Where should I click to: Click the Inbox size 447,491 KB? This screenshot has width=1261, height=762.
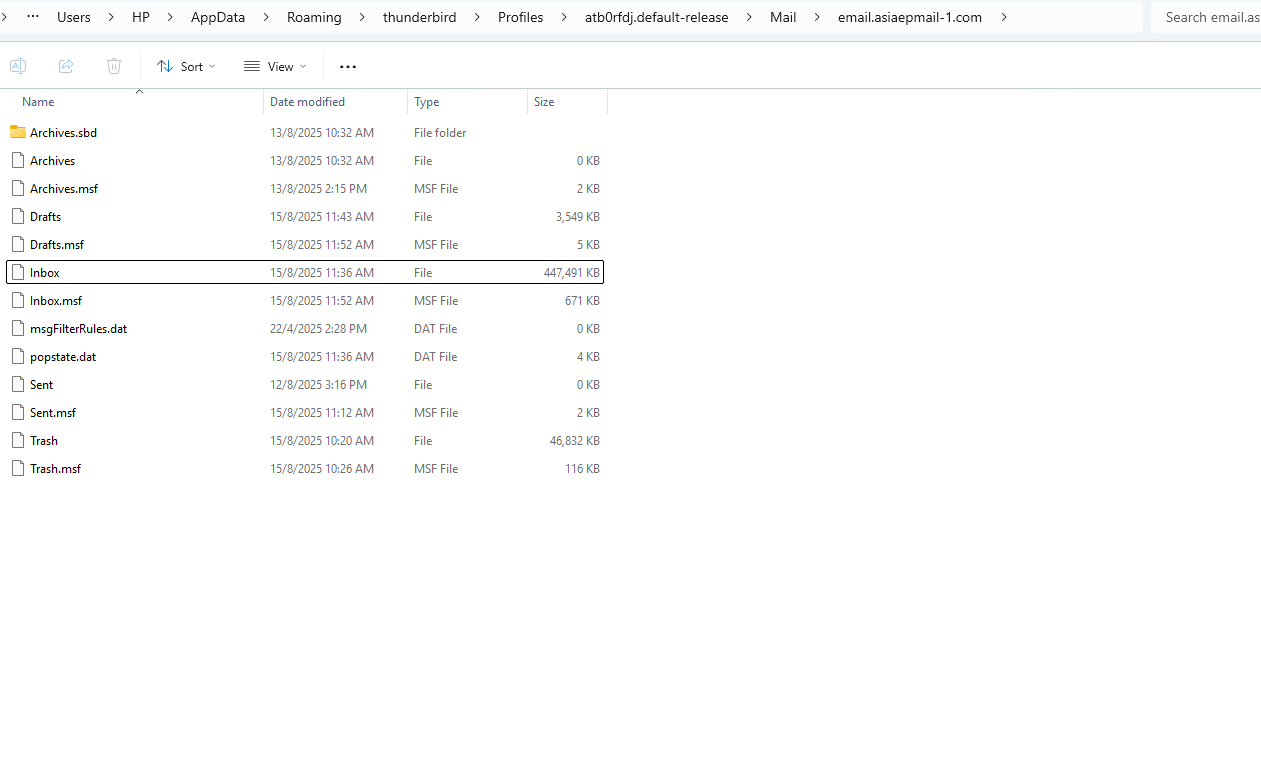[572, 272]
